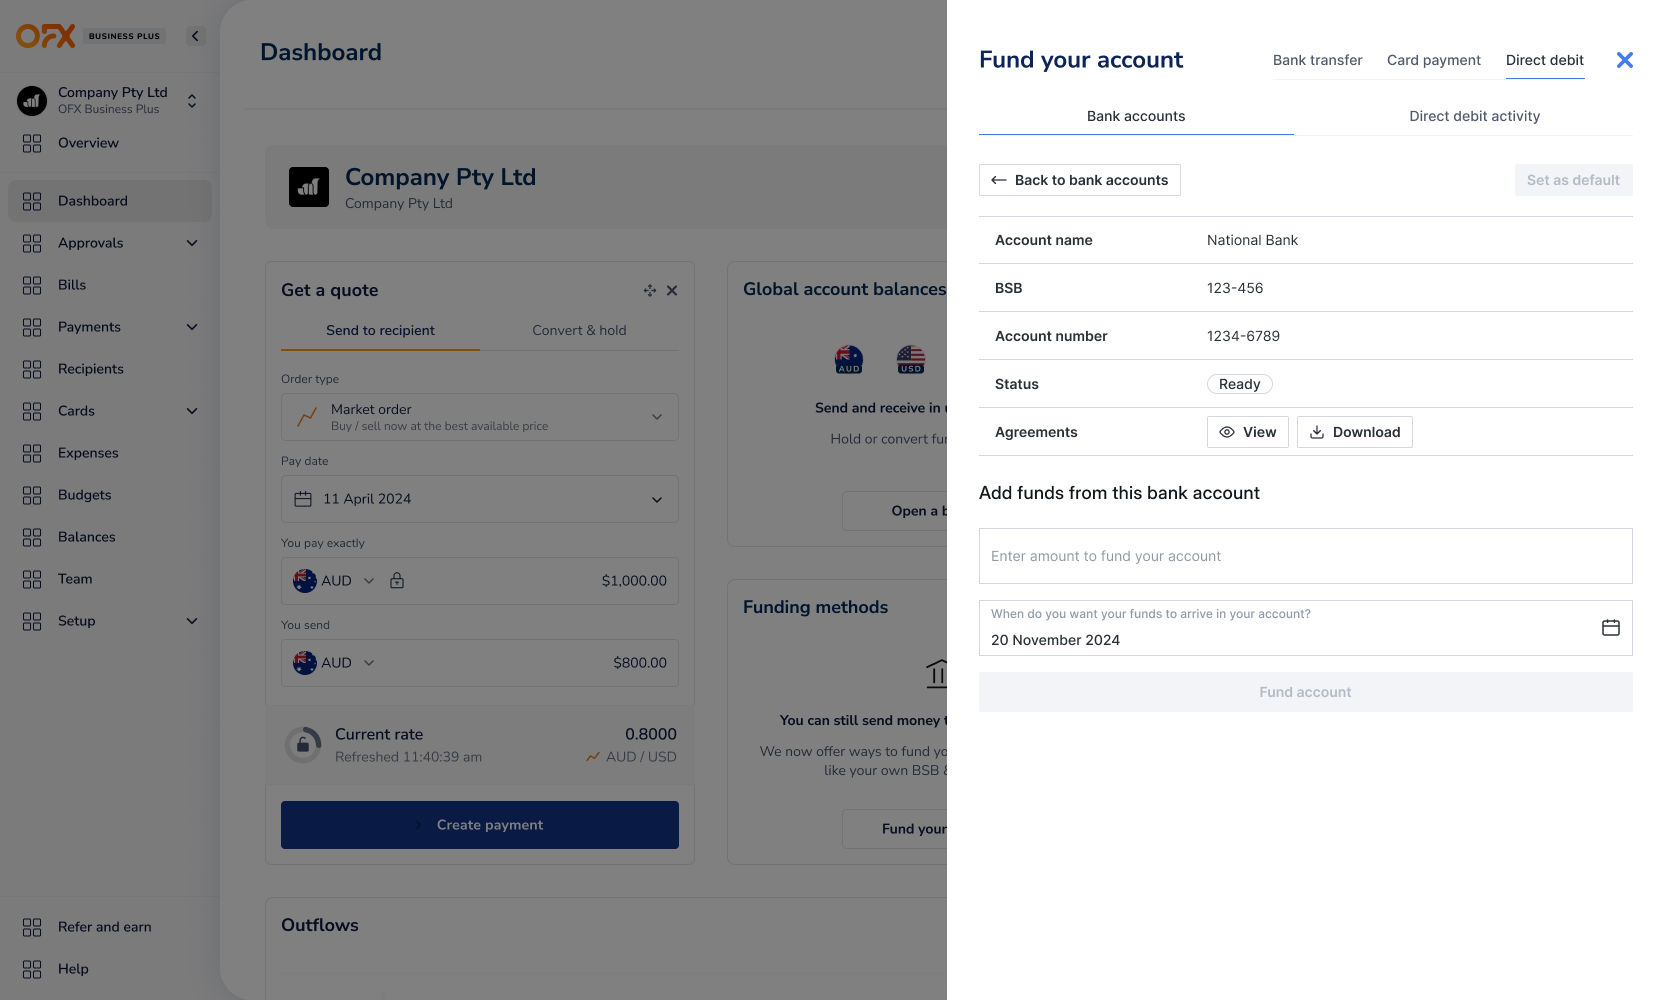Open the Pay date dropdown

point(480,499)
